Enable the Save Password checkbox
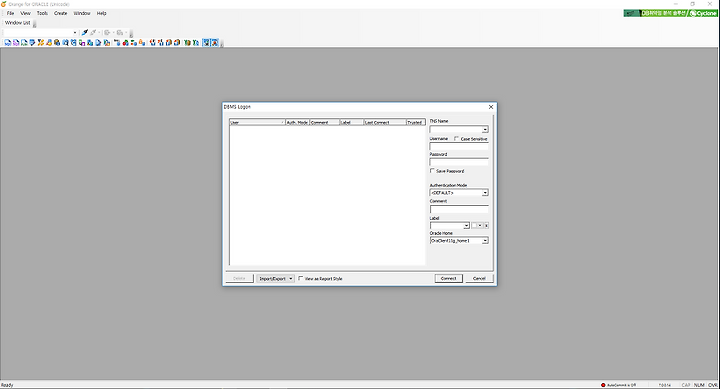 click(432, 171)
